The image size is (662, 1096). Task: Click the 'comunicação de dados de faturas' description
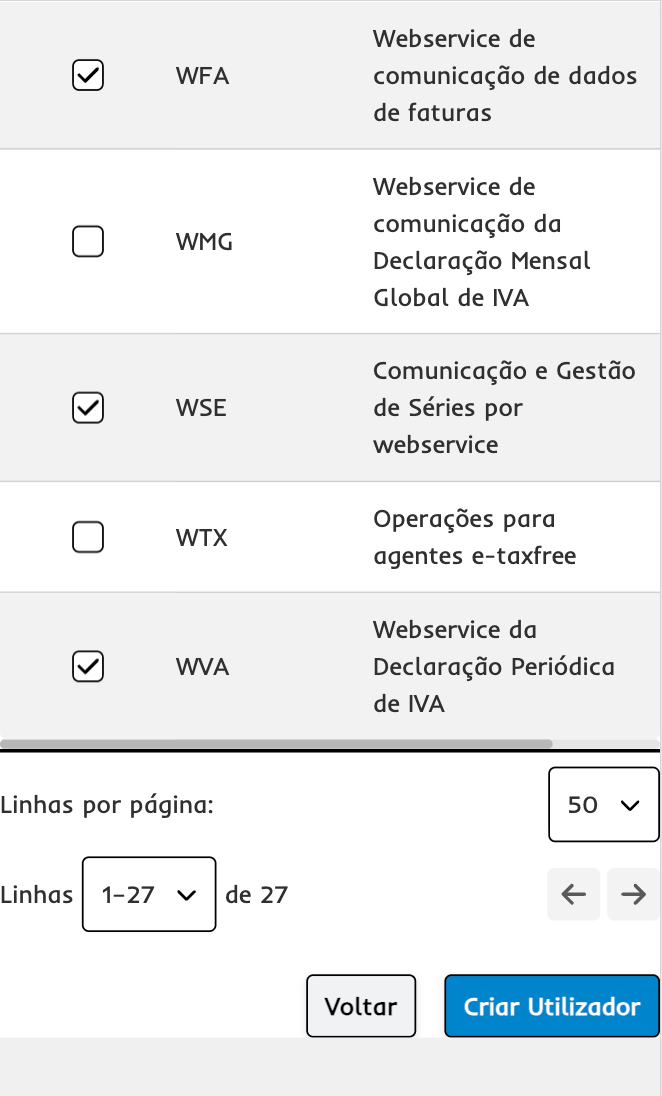pos(504,76)
